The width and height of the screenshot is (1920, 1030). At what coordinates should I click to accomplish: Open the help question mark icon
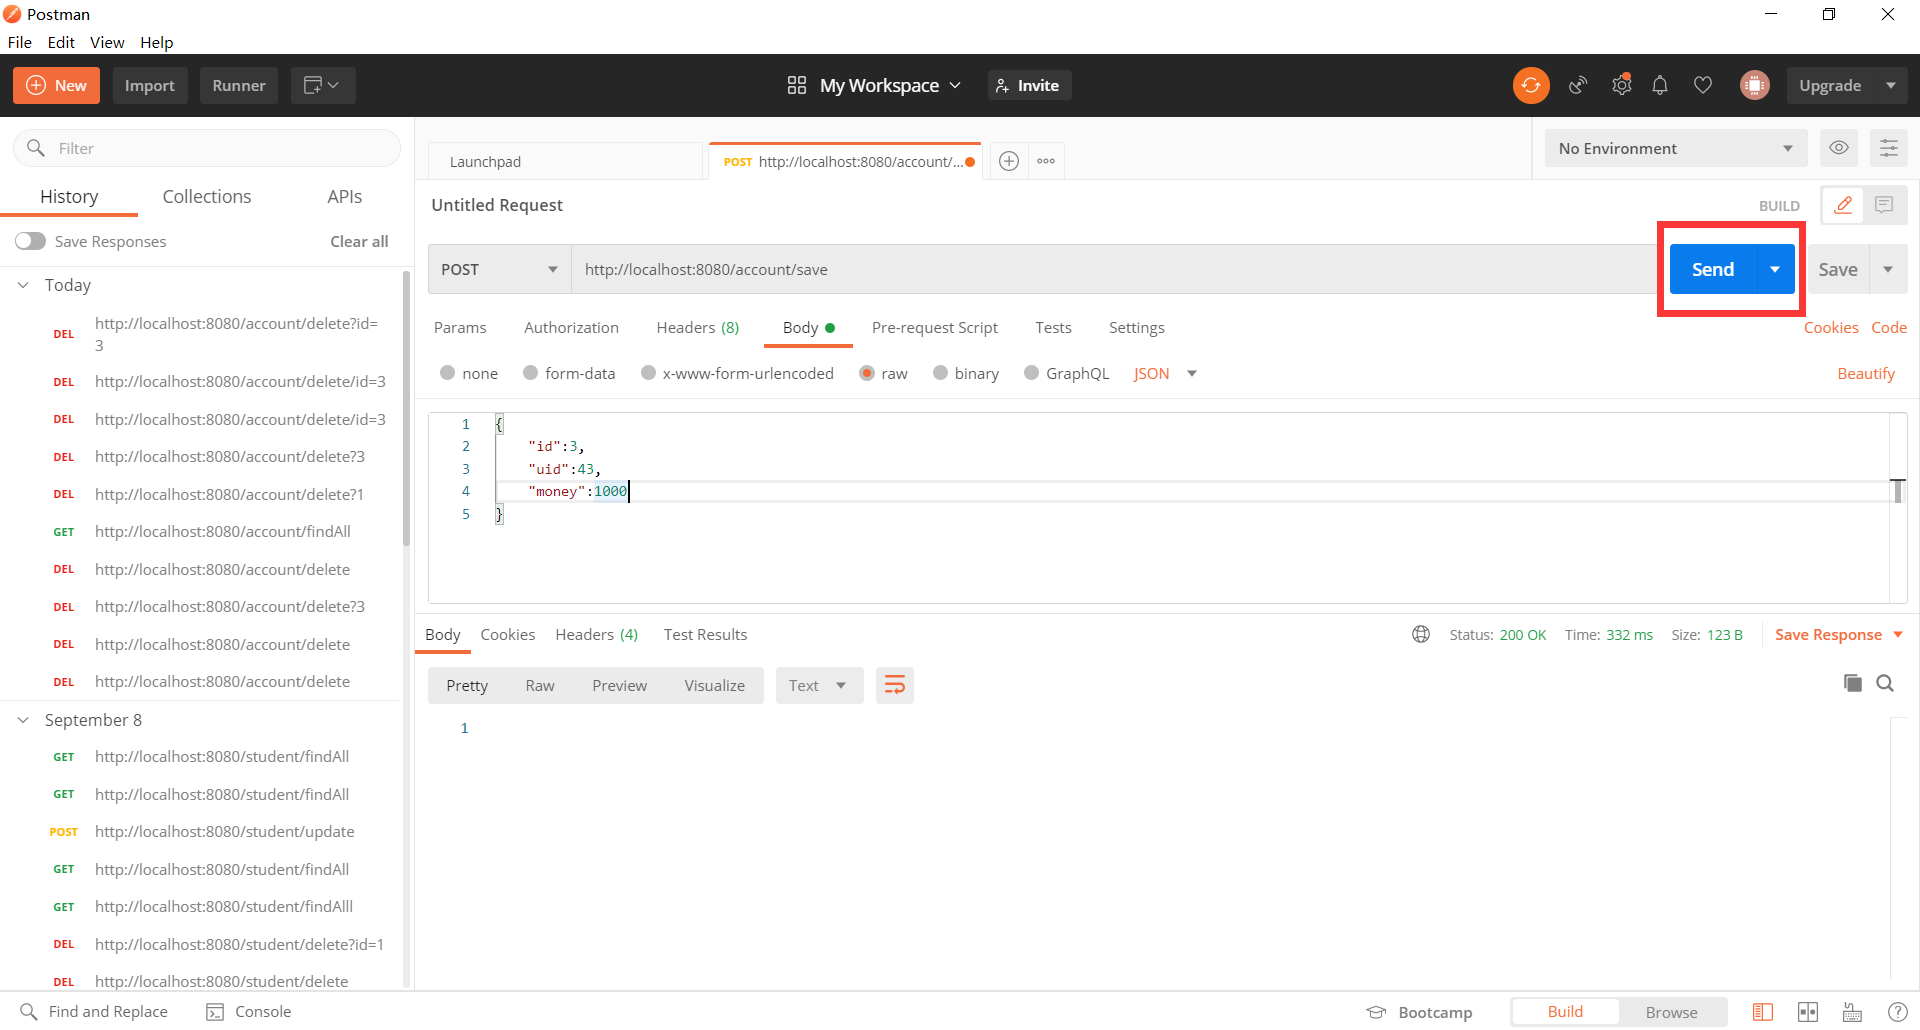[x=1897, y=1012]
